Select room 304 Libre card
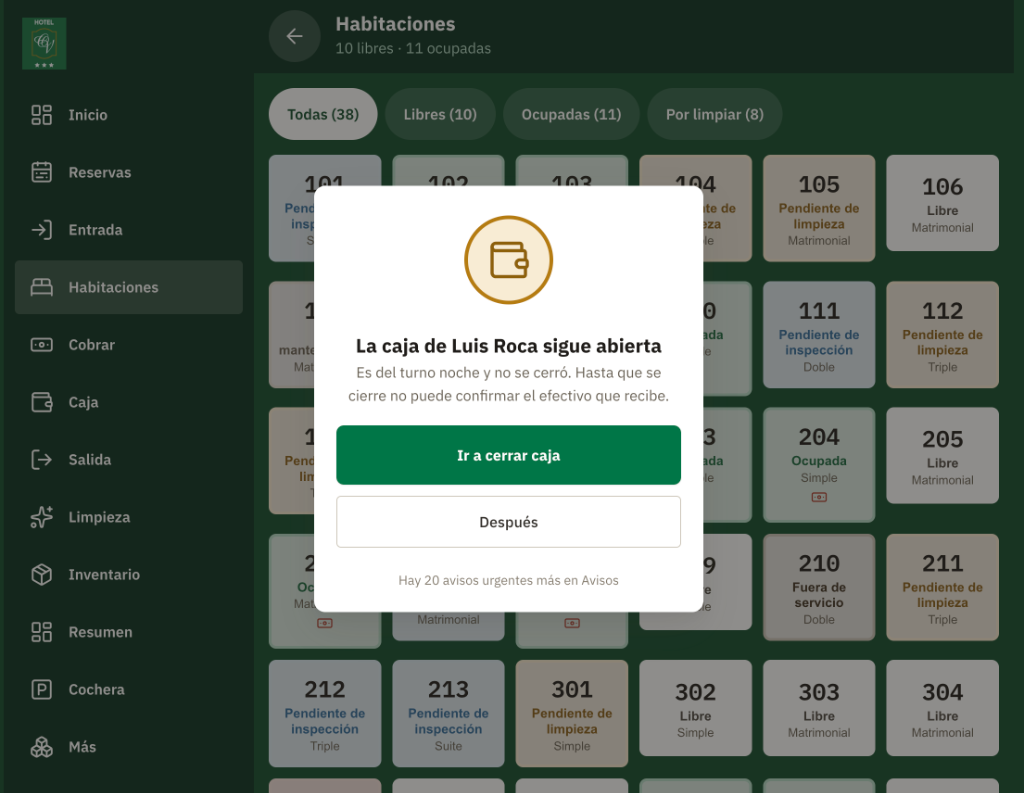Screen dimensions: 1024x793 (x=942, y=708)
